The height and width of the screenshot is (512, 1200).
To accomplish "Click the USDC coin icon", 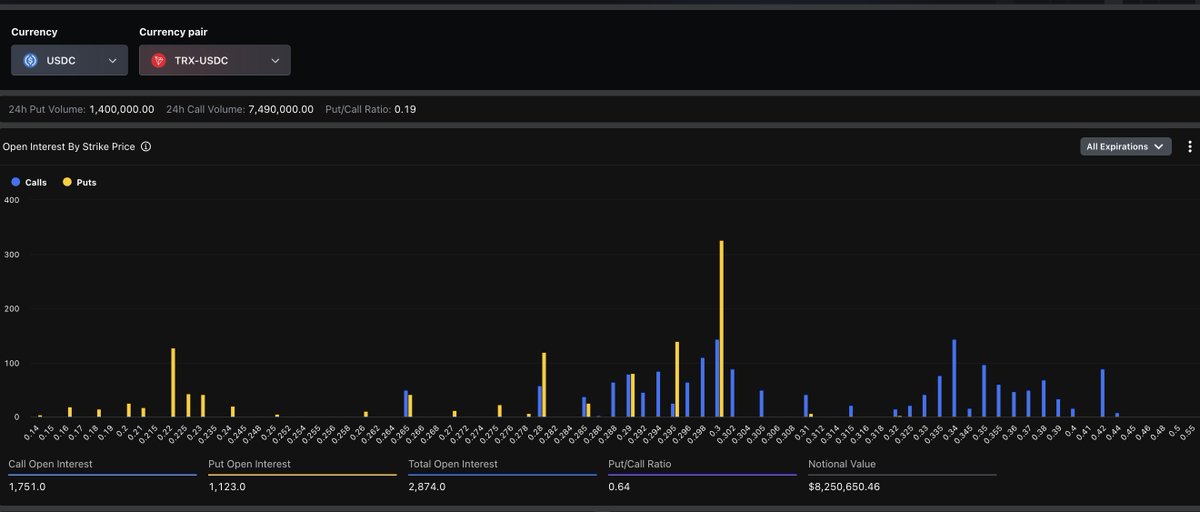I will (30, 61).
